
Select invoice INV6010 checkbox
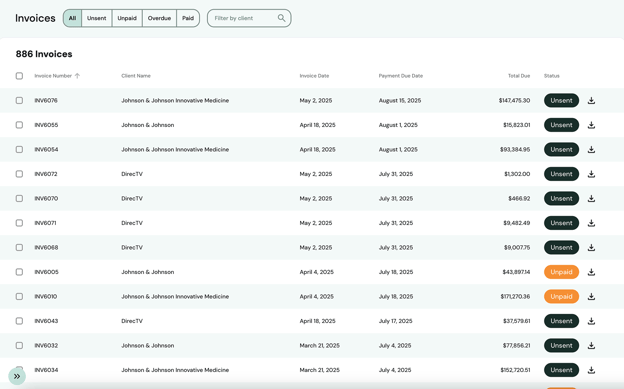tap(19, 296)
